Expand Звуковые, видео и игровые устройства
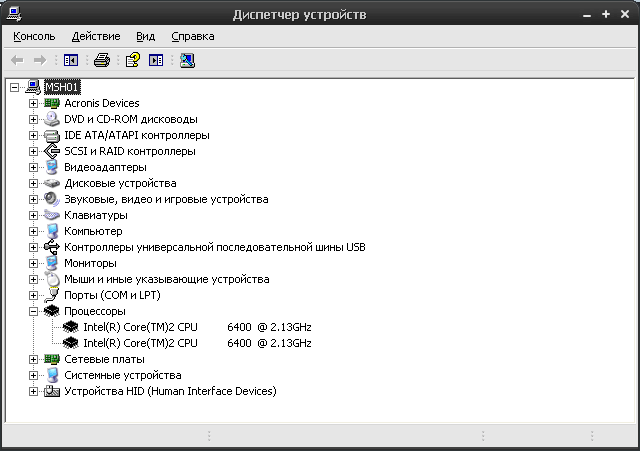640x451 pixels. (x=33, y=199)
